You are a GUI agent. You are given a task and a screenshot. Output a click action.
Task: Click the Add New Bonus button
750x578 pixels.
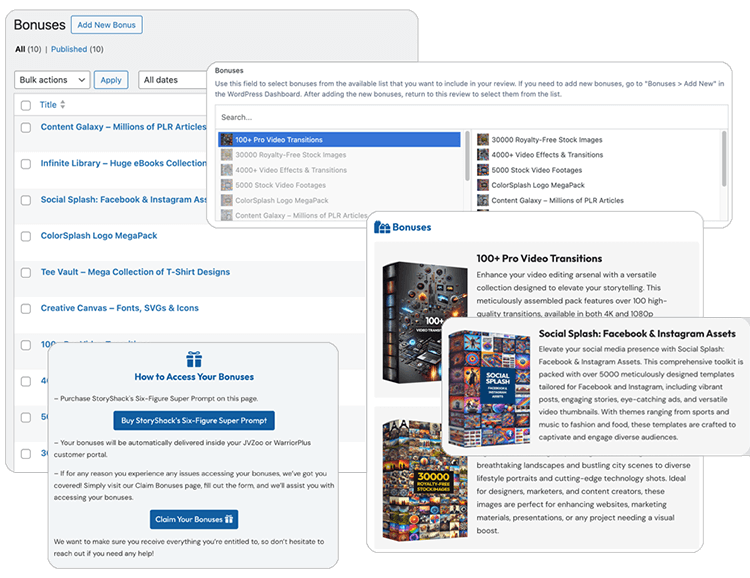pos(106,25)
